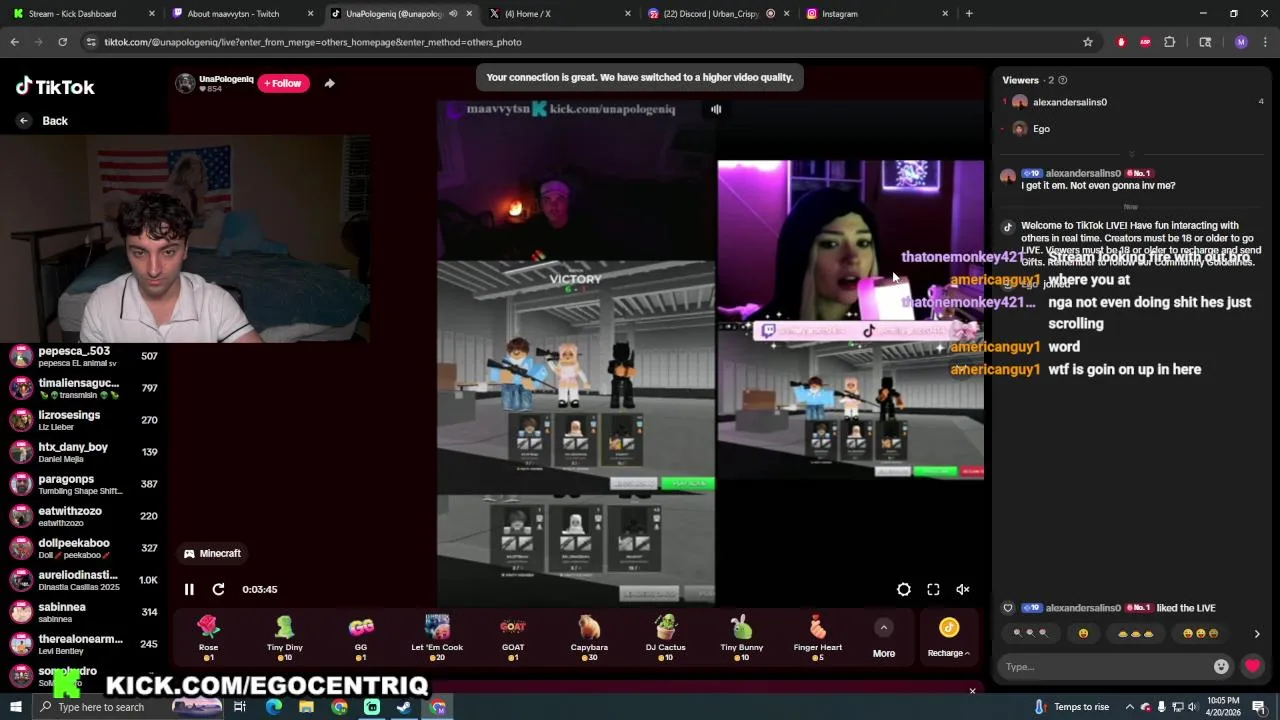Select viewer Ego in Viewers list
The width and height of the screenshot is (1280, 720).
pyautogui.click(x=1031, y=129)
